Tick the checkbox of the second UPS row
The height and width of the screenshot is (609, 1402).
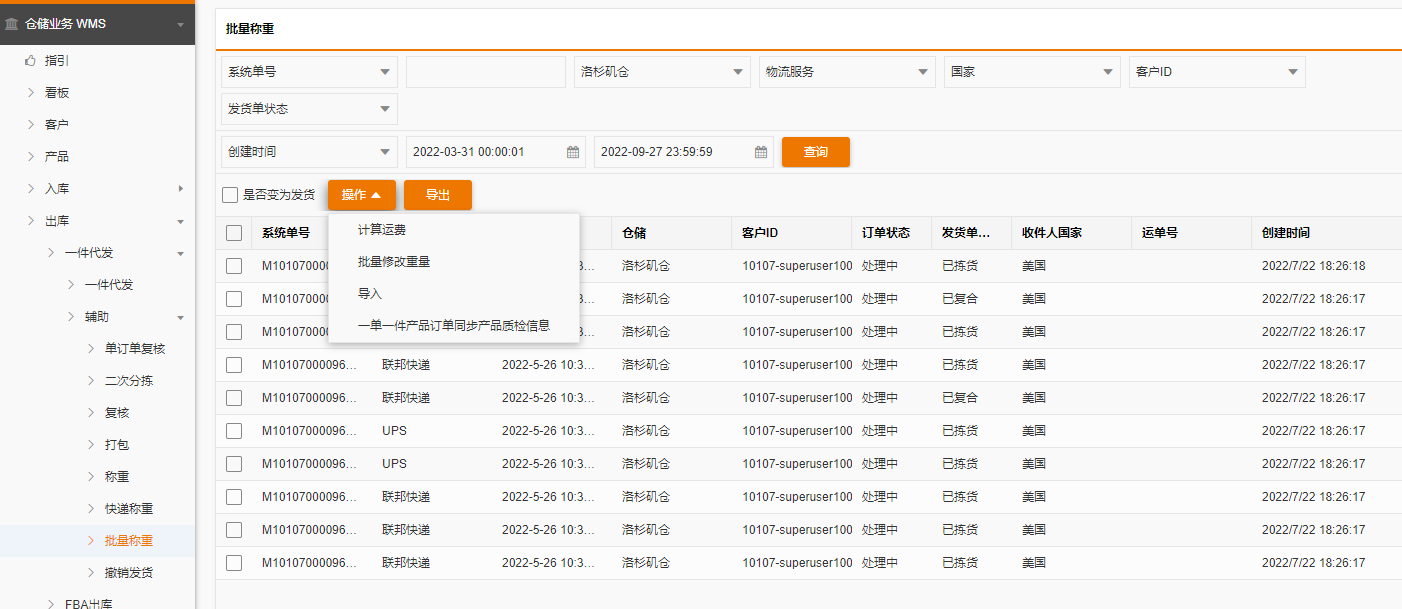tap(234, 464)
